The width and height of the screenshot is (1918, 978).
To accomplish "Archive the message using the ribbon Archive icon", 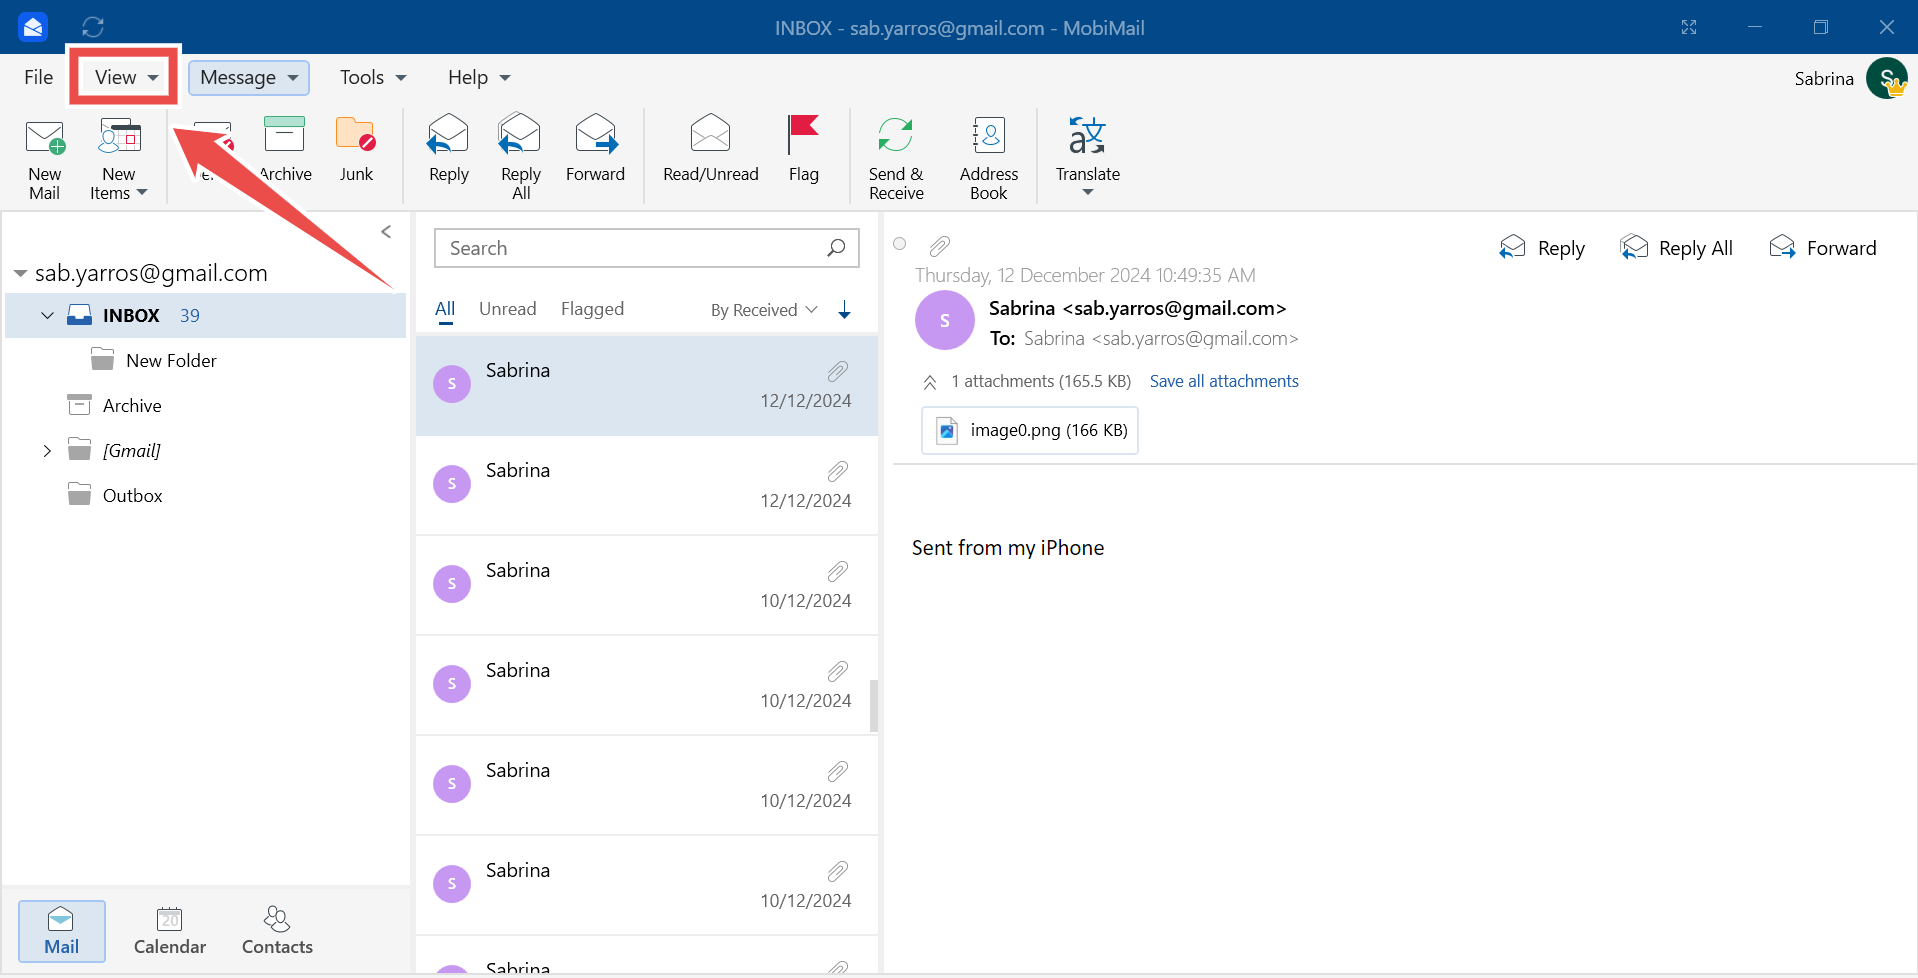I will click(285, 150).
